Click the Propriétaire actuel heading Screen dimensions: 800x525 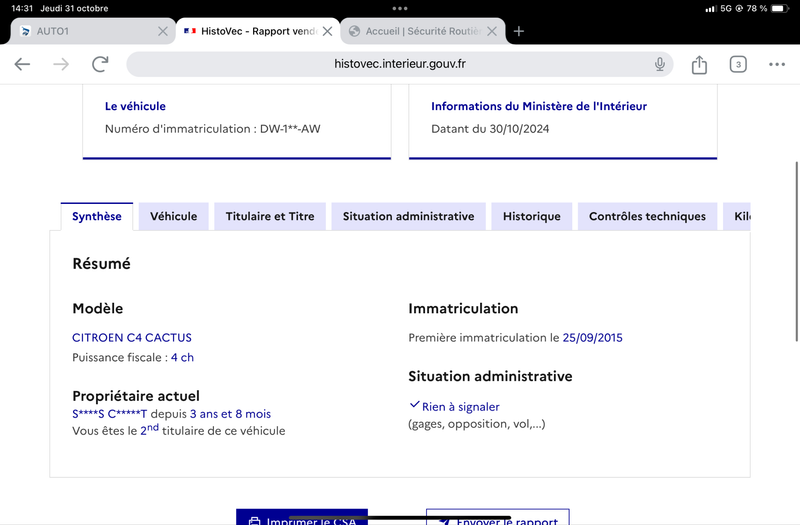tap(136, 396)
